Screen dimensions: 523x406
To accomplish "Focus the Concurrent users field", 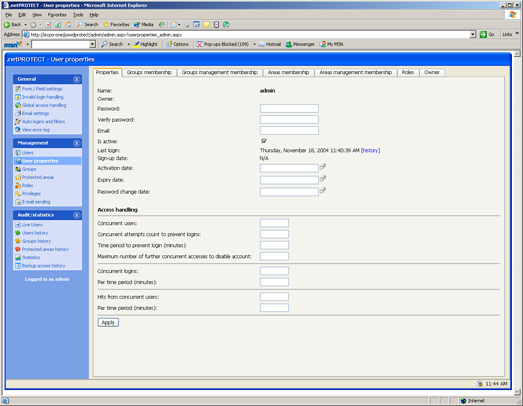I will tap(274, 223).
